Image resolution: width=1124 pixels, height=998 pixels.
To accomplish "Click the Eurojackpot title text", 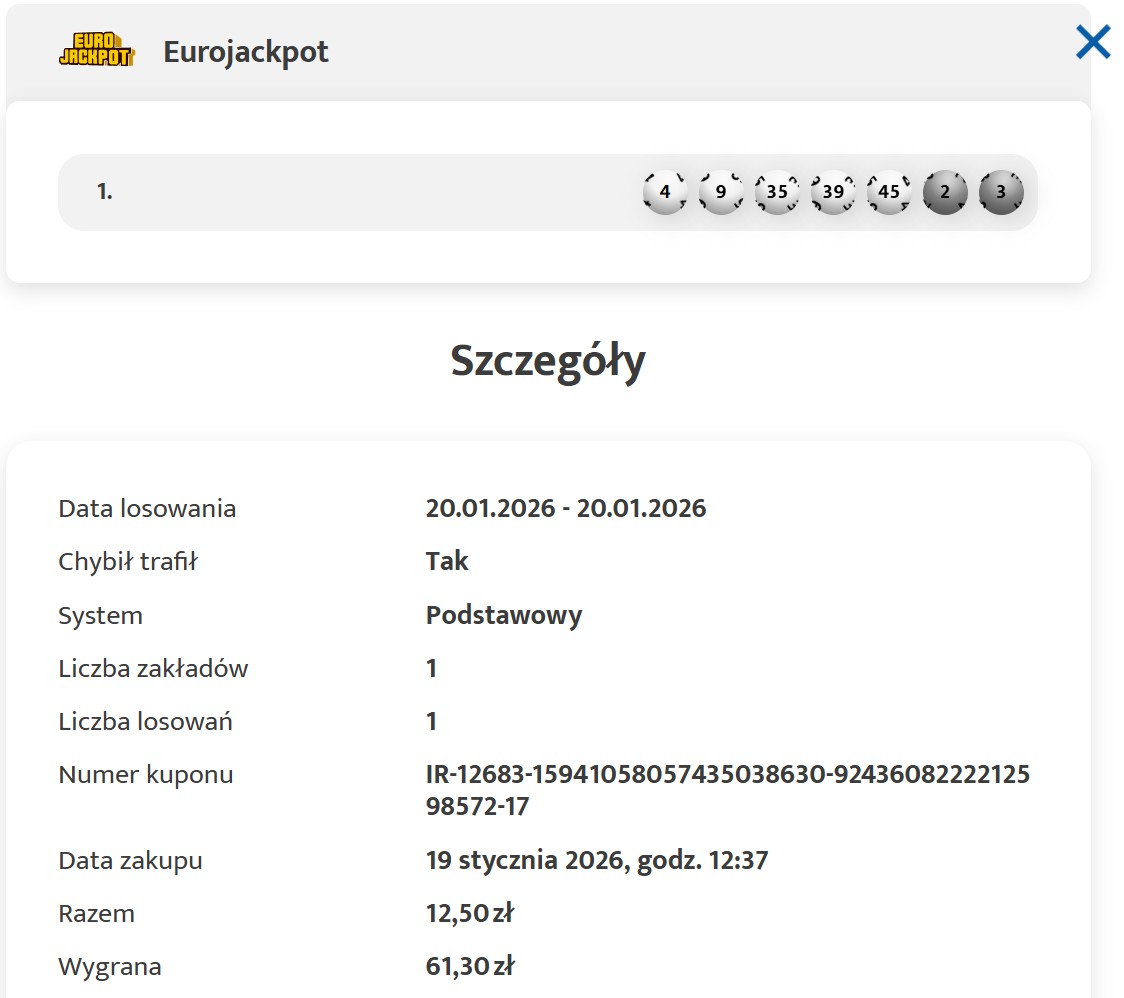I will 246,52.
